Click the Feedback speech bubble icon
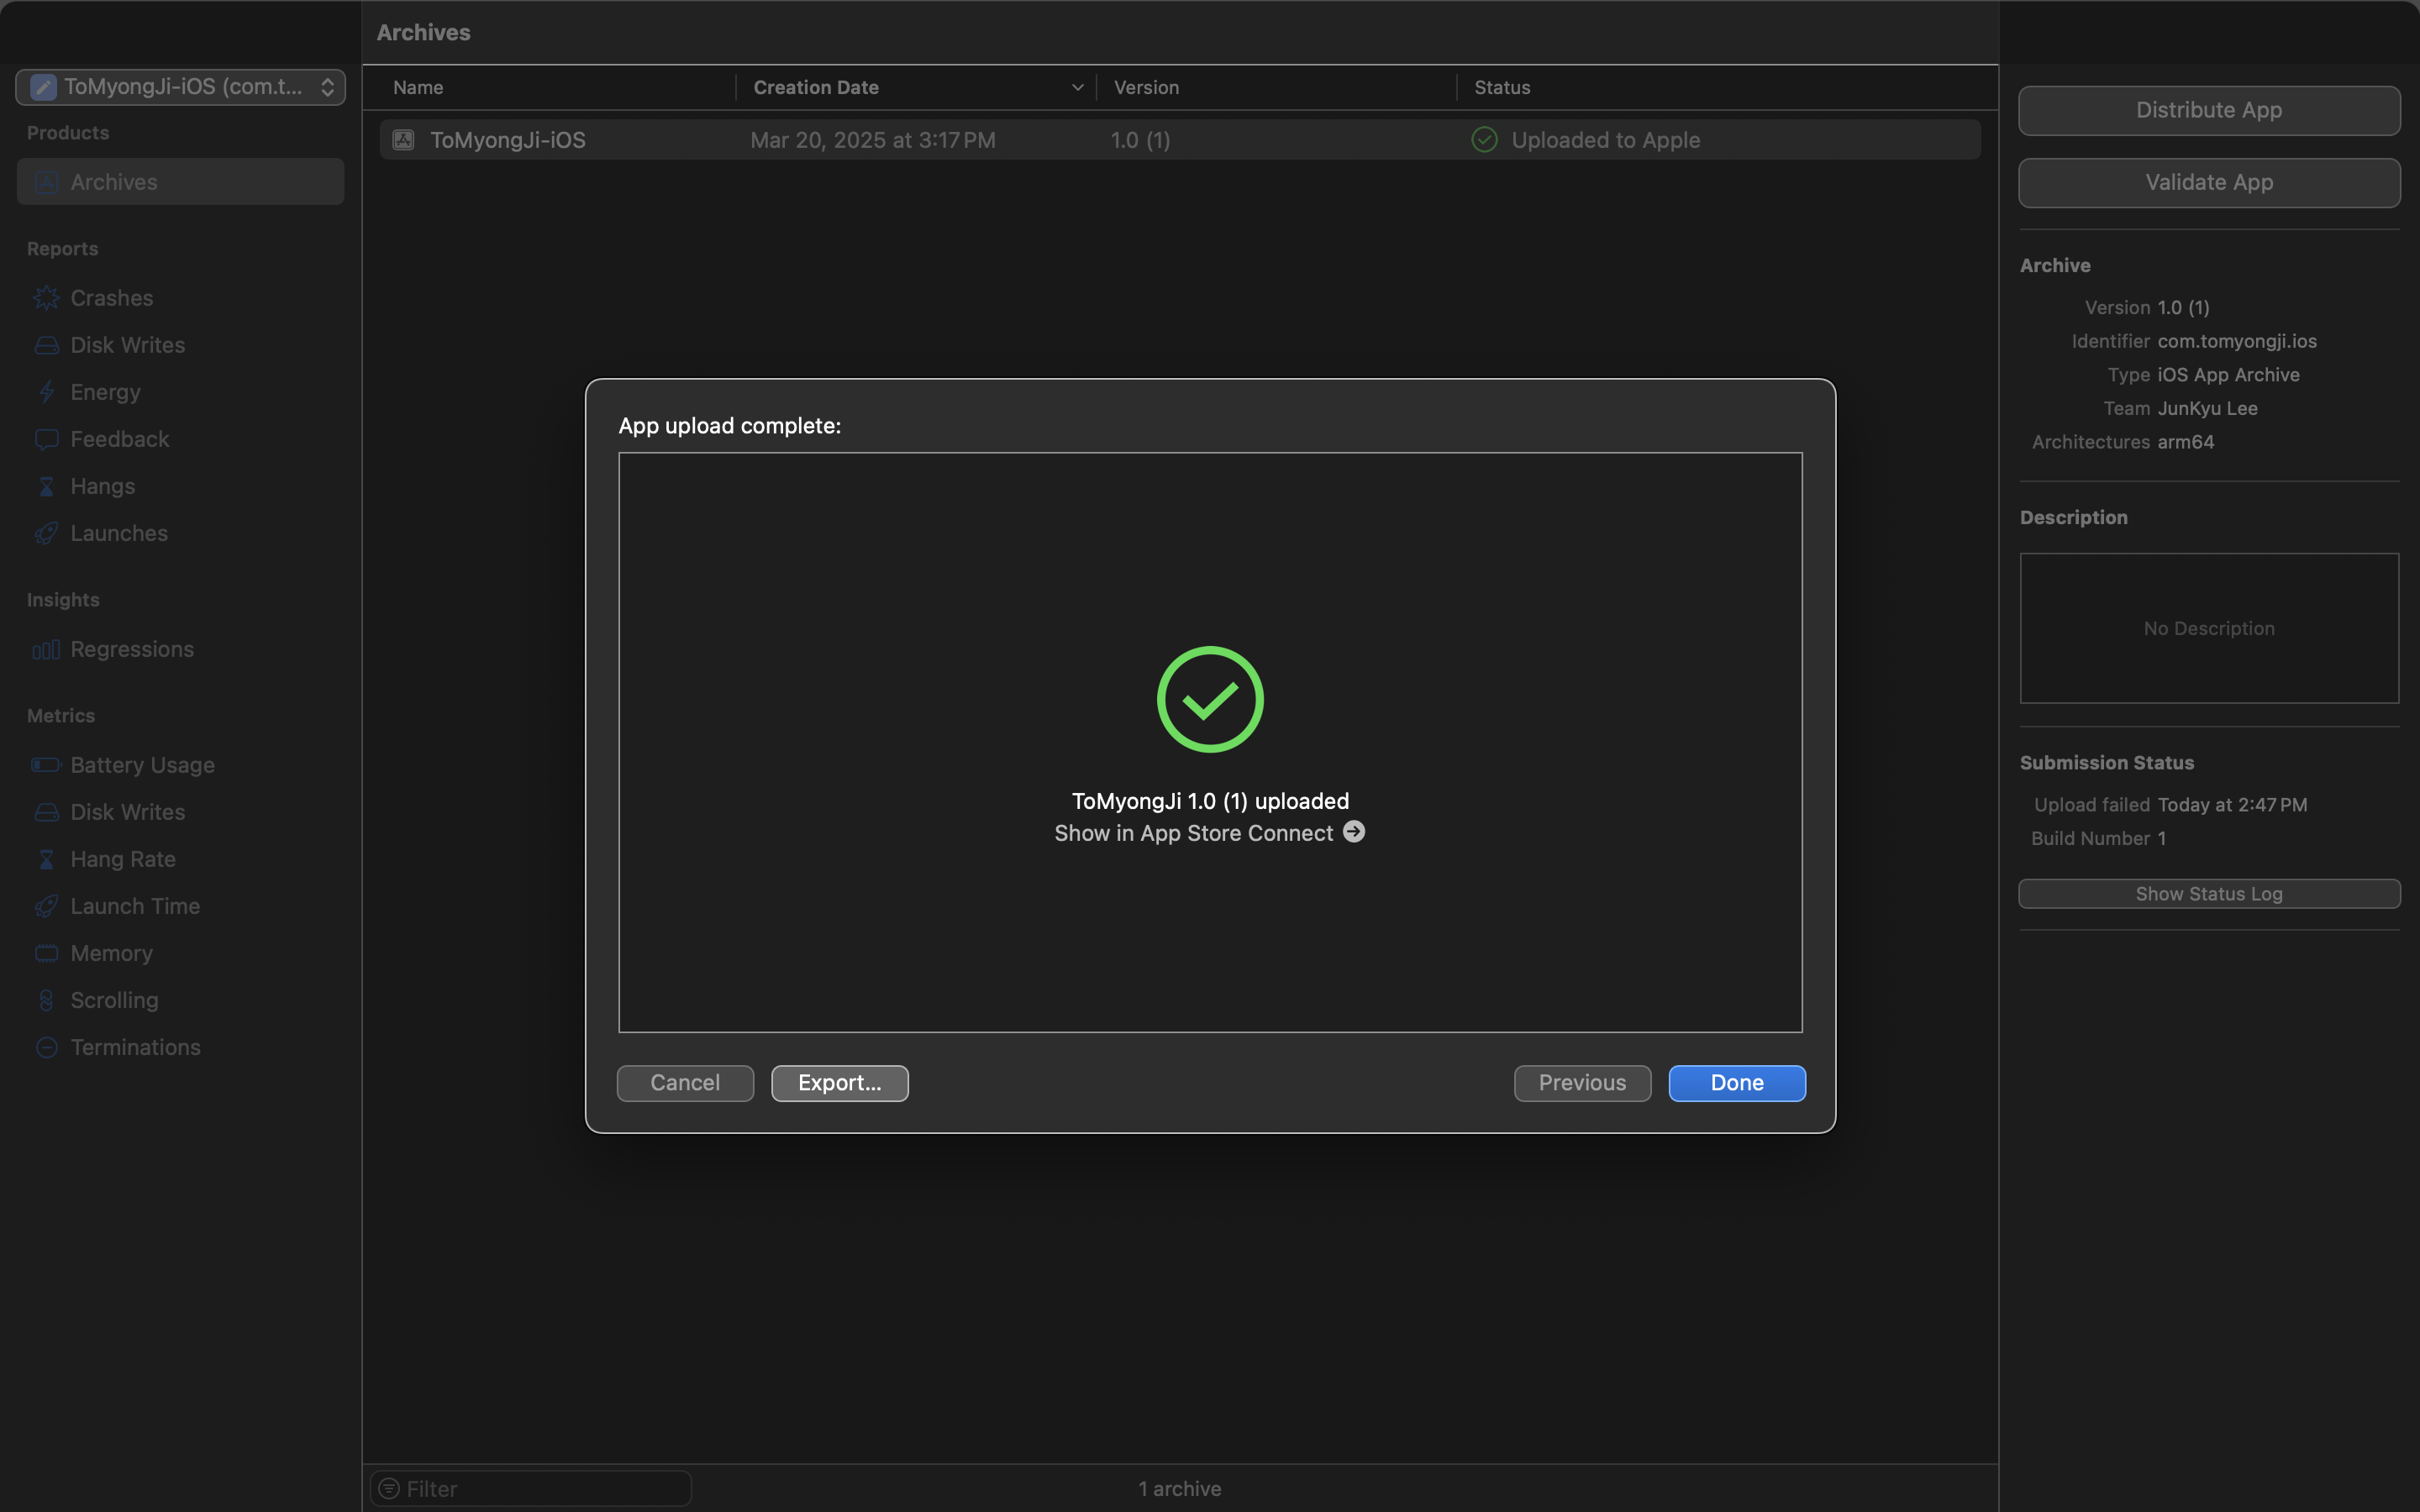The width and height of the screenshot is (2420, 1512). coord(46,439)
